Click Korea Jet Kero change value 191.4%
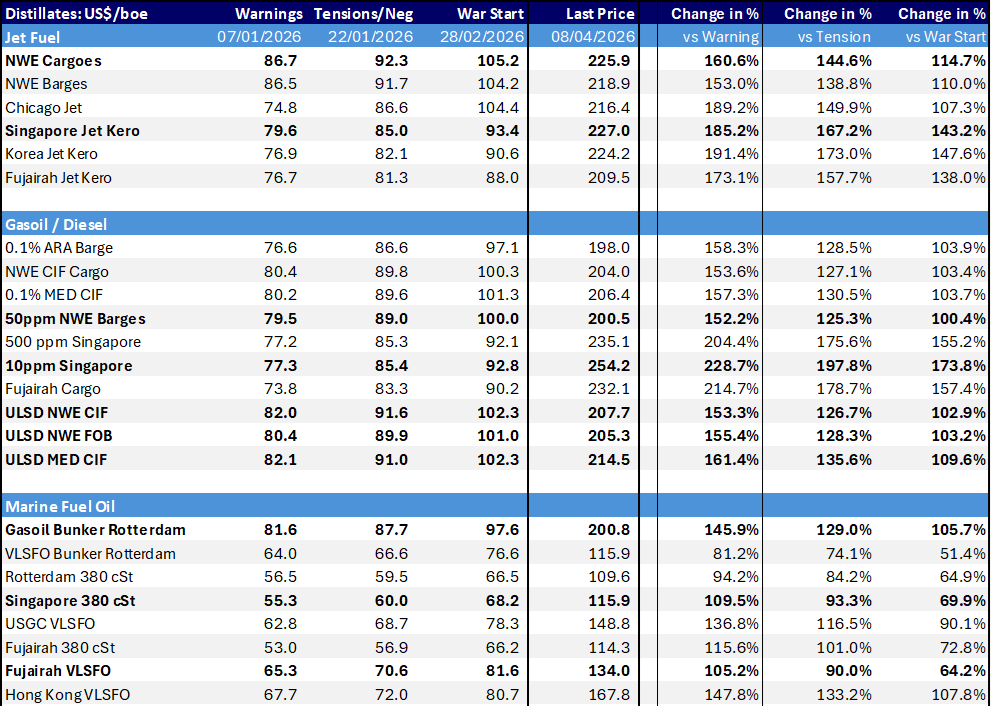 click(732, 154)
